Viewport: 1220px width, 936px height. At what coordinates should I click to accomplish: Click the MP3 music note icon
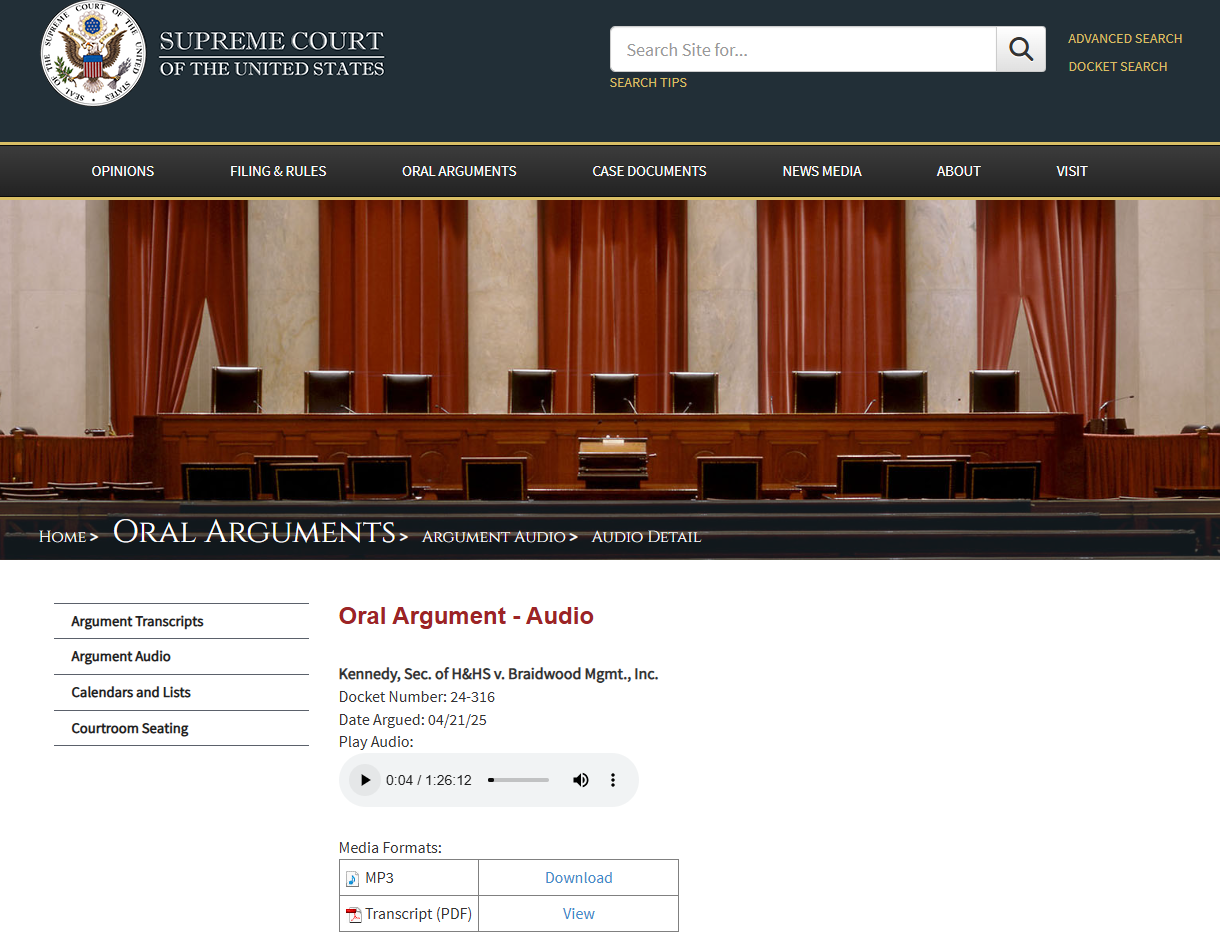pyautogui.click(x=352, y=879)
